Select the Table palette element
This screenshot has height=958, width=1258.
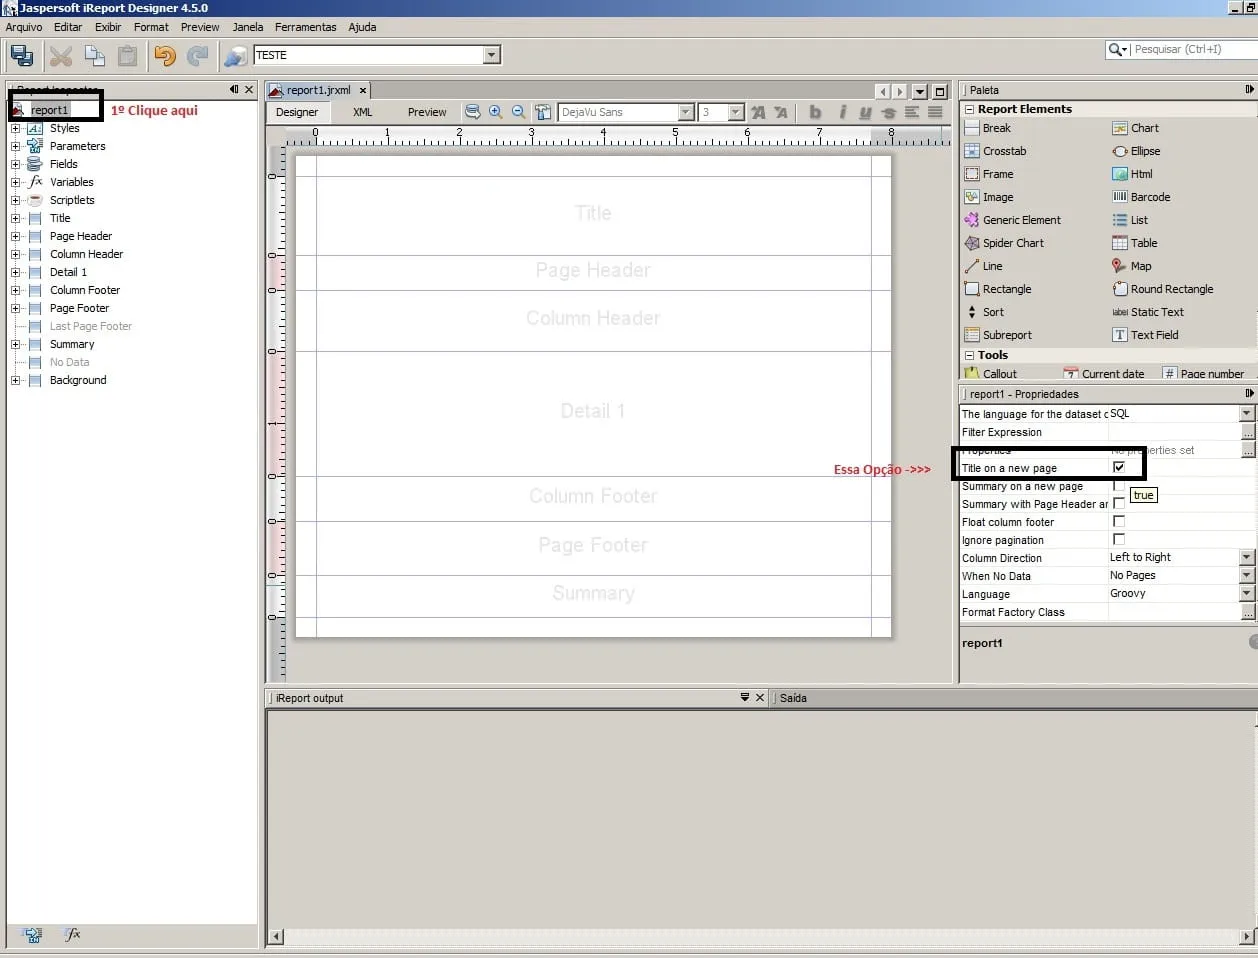tap(1135, 243)
